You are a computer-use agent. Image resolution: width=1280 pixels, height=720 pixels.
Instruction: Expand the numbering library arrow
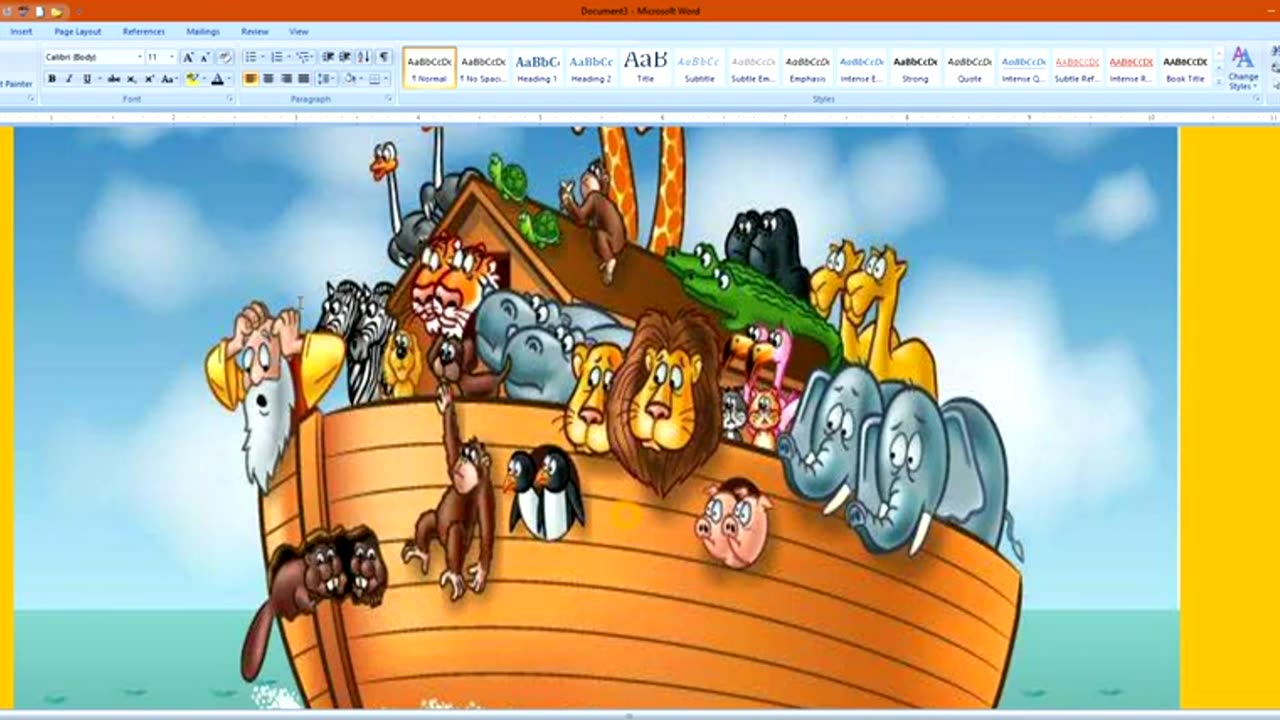(289, 57)
